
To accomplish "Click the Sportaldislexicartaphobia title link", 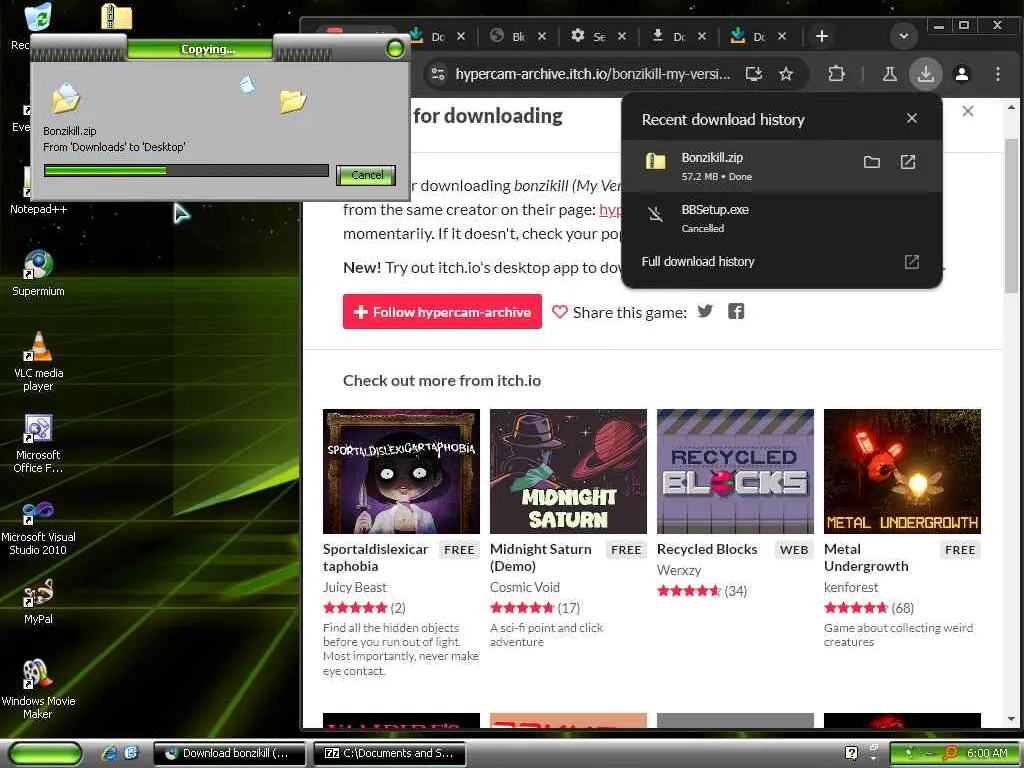I will coord(376,557).
